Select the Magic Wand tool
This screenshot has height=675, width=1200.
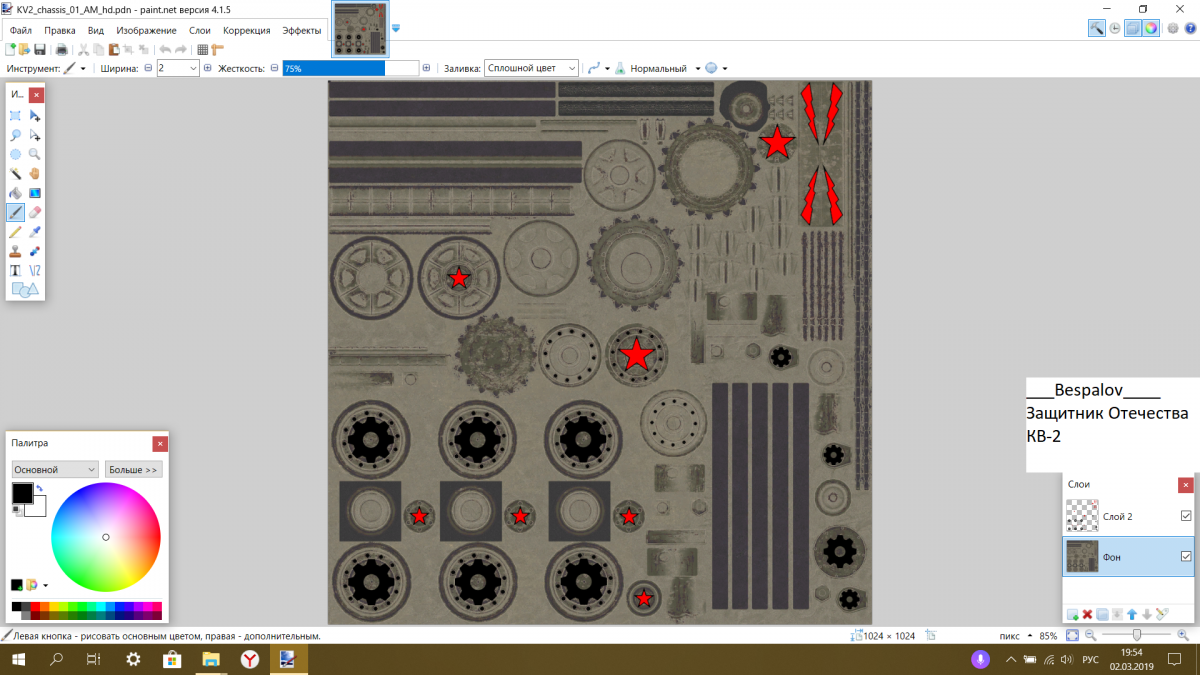click(16, 173)
